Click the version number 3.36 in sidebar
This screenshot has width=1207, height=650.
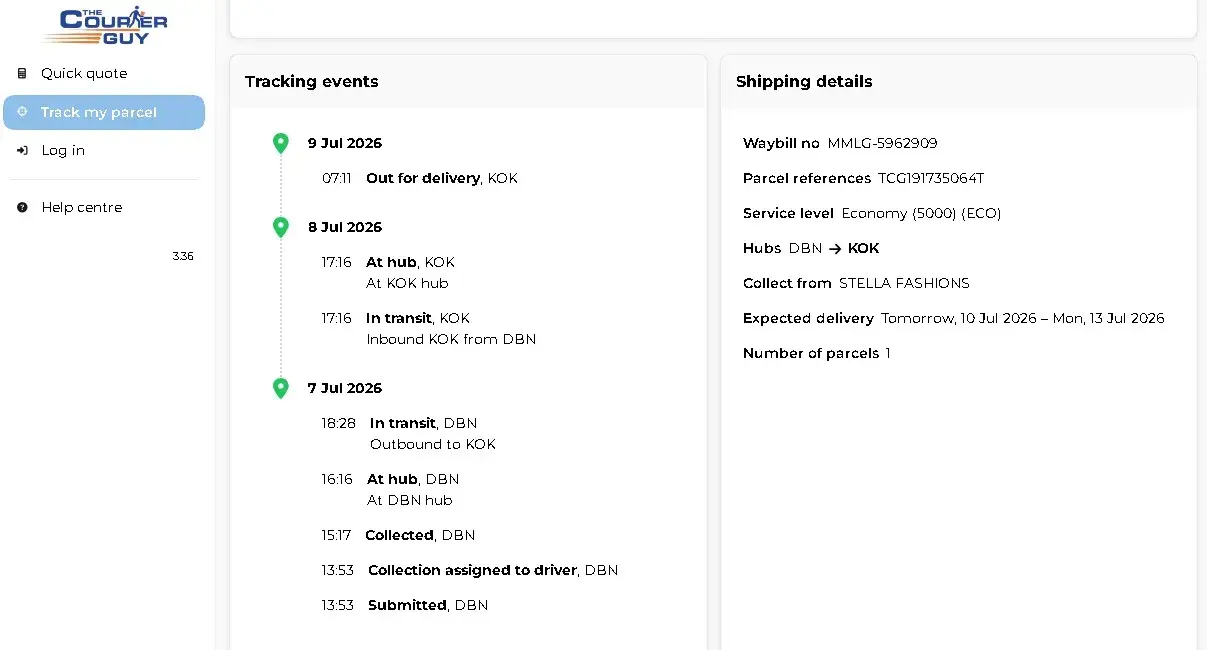(183, 256)
